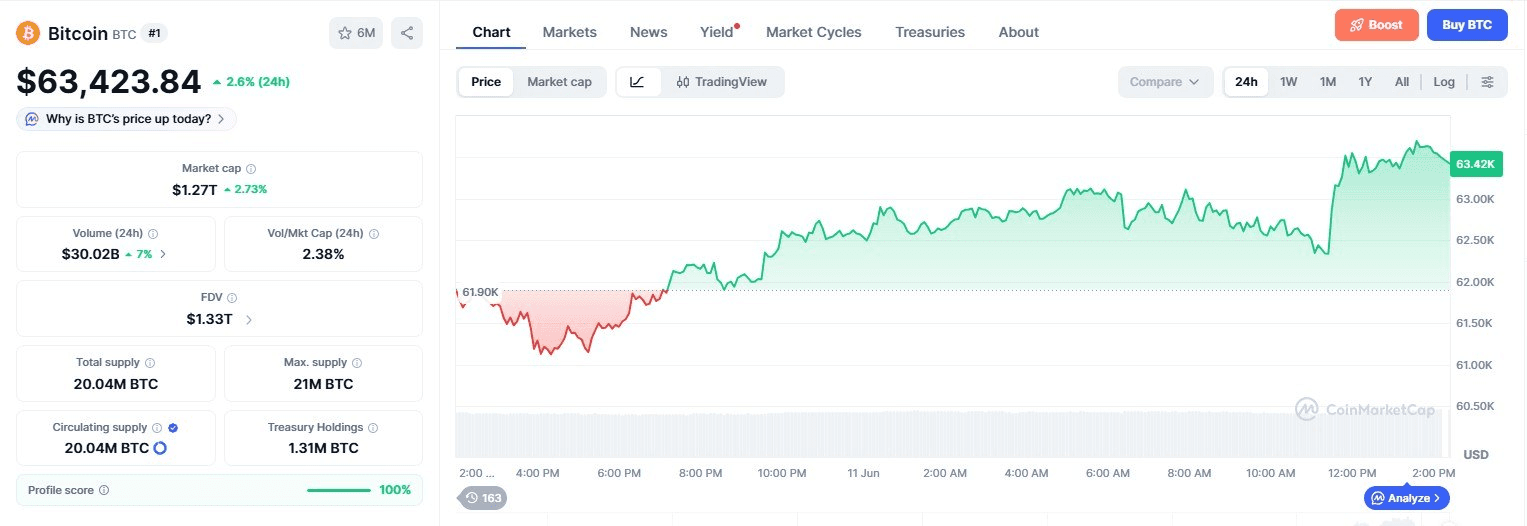The height and width of the screenshot is (526, 1527).
Task: Click Volume (24h) info icon
Action: click(152, 233)
